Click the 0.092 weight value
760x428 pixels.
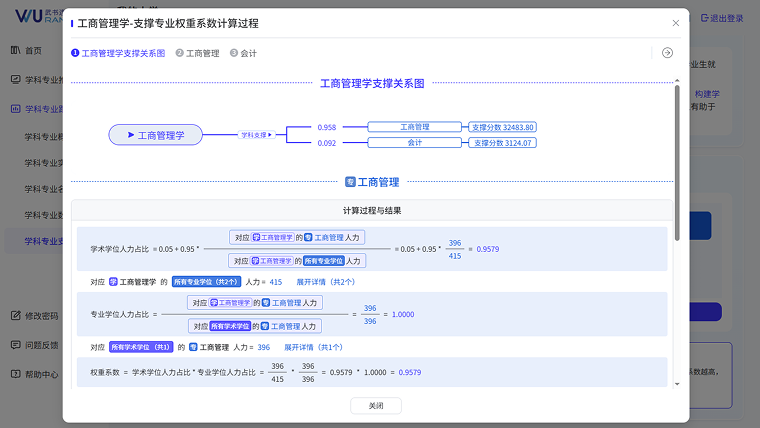(x=327, y=143)
